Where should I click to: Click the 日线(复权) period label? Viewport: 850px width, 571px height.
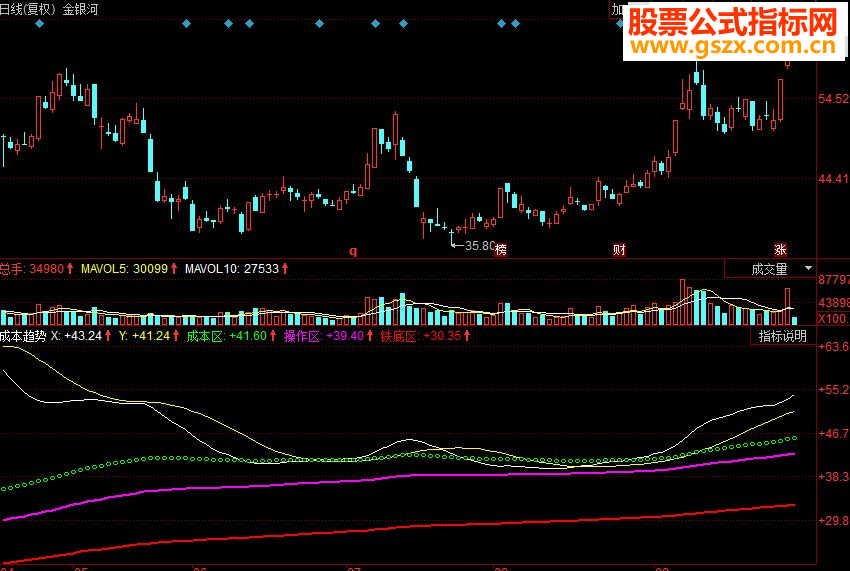(x=28, y=9)
